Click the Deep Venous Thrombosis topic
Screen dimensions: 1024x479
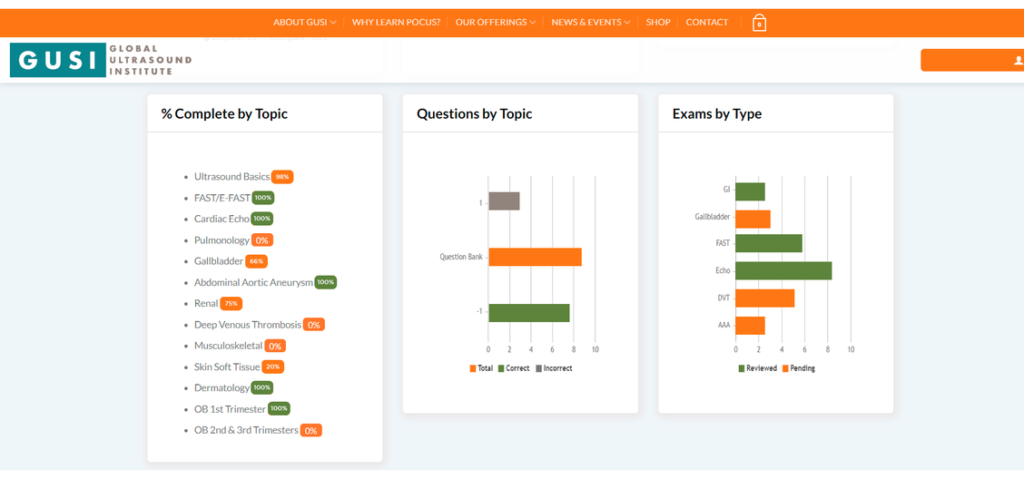248,324
